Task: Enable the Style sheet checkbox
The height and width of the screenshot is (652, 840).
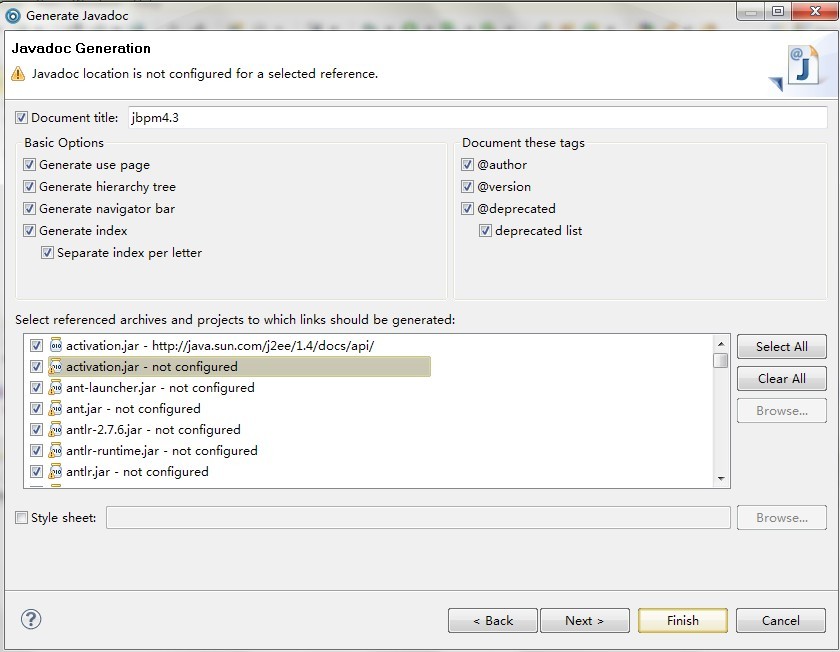Action: 22,518
